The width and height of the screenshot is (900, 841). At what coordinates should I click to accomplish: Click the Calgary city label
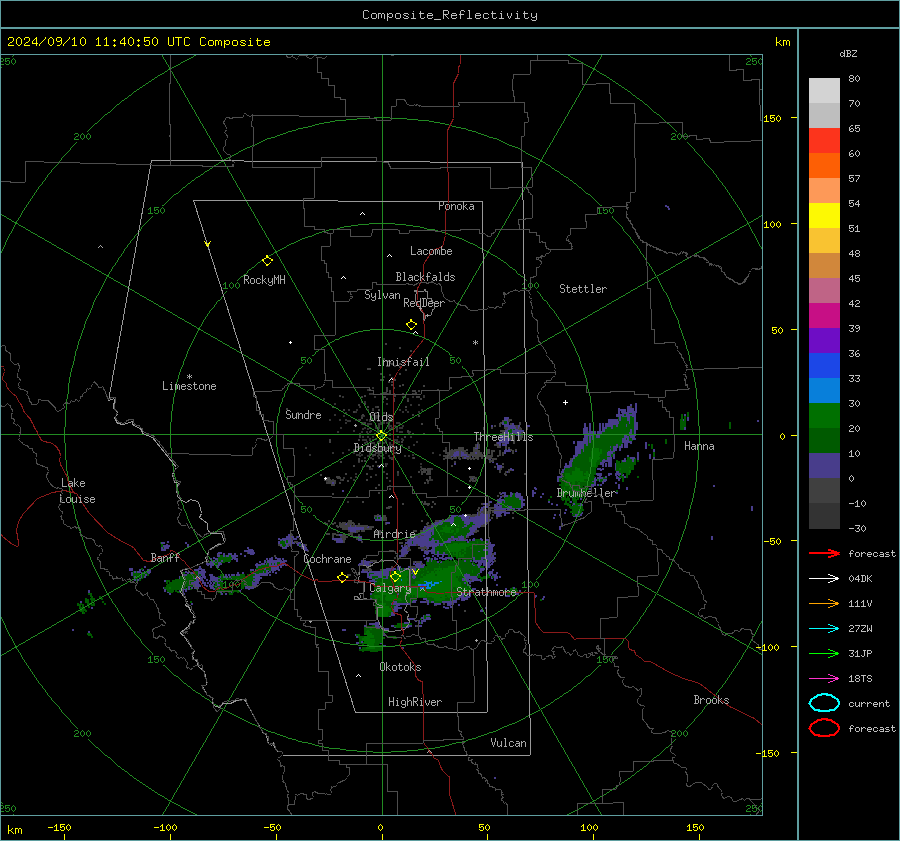(x=390, y=588)
